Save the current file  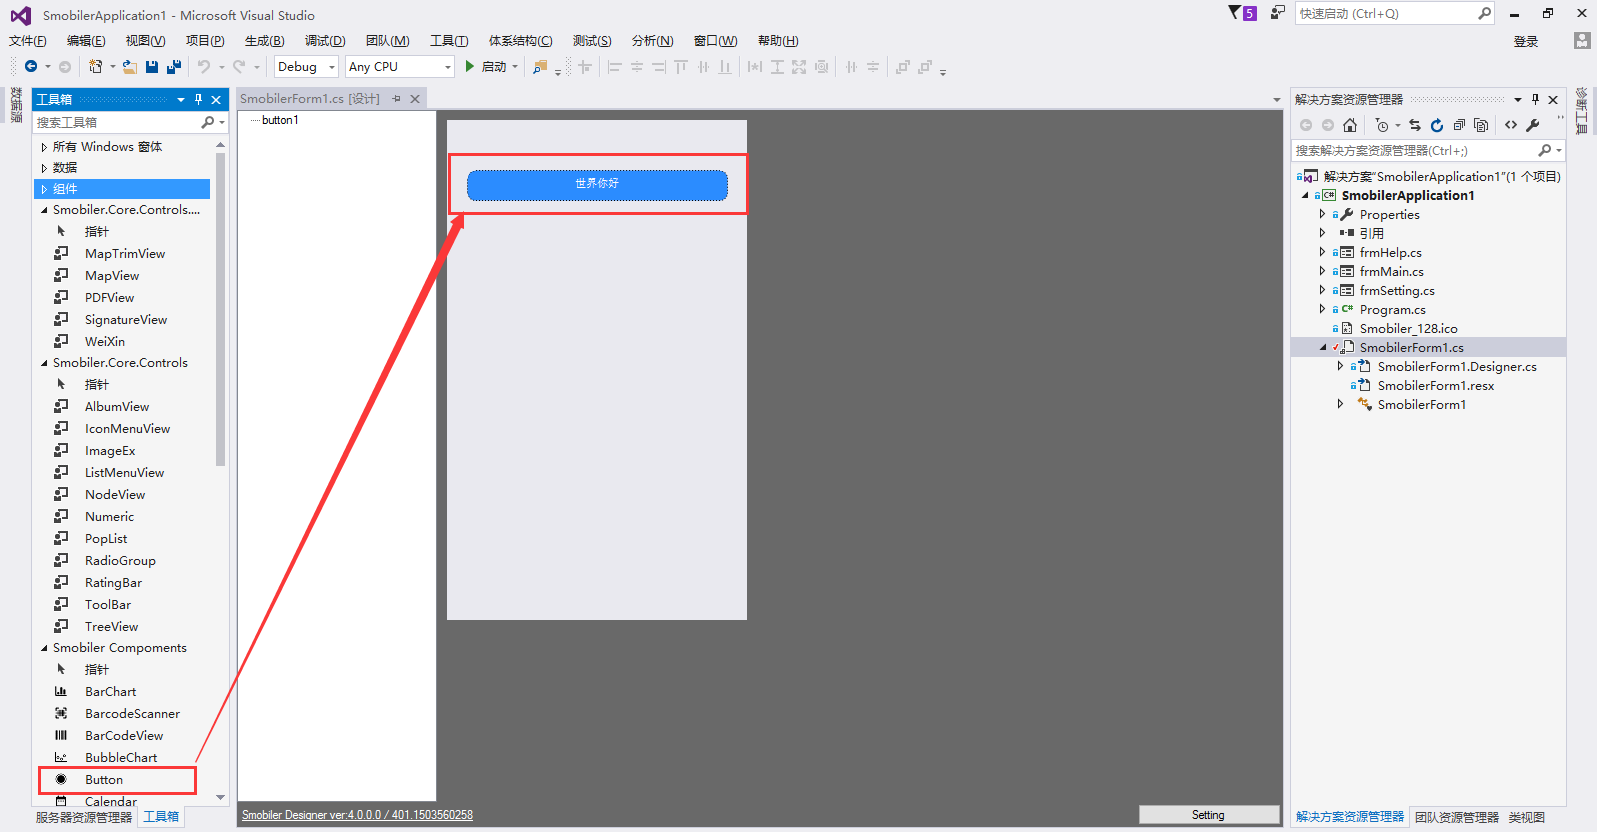152,67
